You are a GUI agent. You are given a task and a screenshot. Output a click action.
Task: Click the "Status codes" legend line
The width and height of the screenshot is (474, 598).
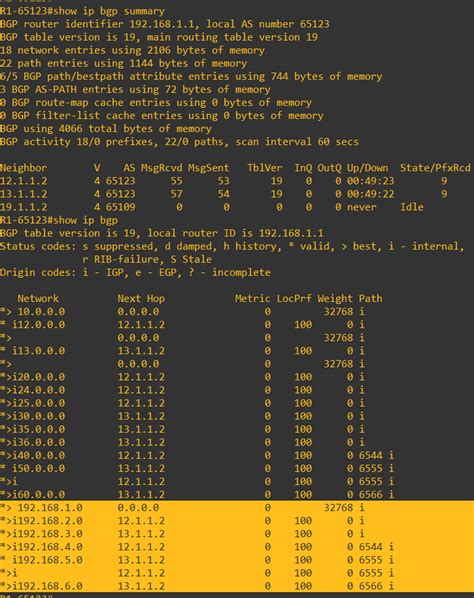click(x=232, y=246)
